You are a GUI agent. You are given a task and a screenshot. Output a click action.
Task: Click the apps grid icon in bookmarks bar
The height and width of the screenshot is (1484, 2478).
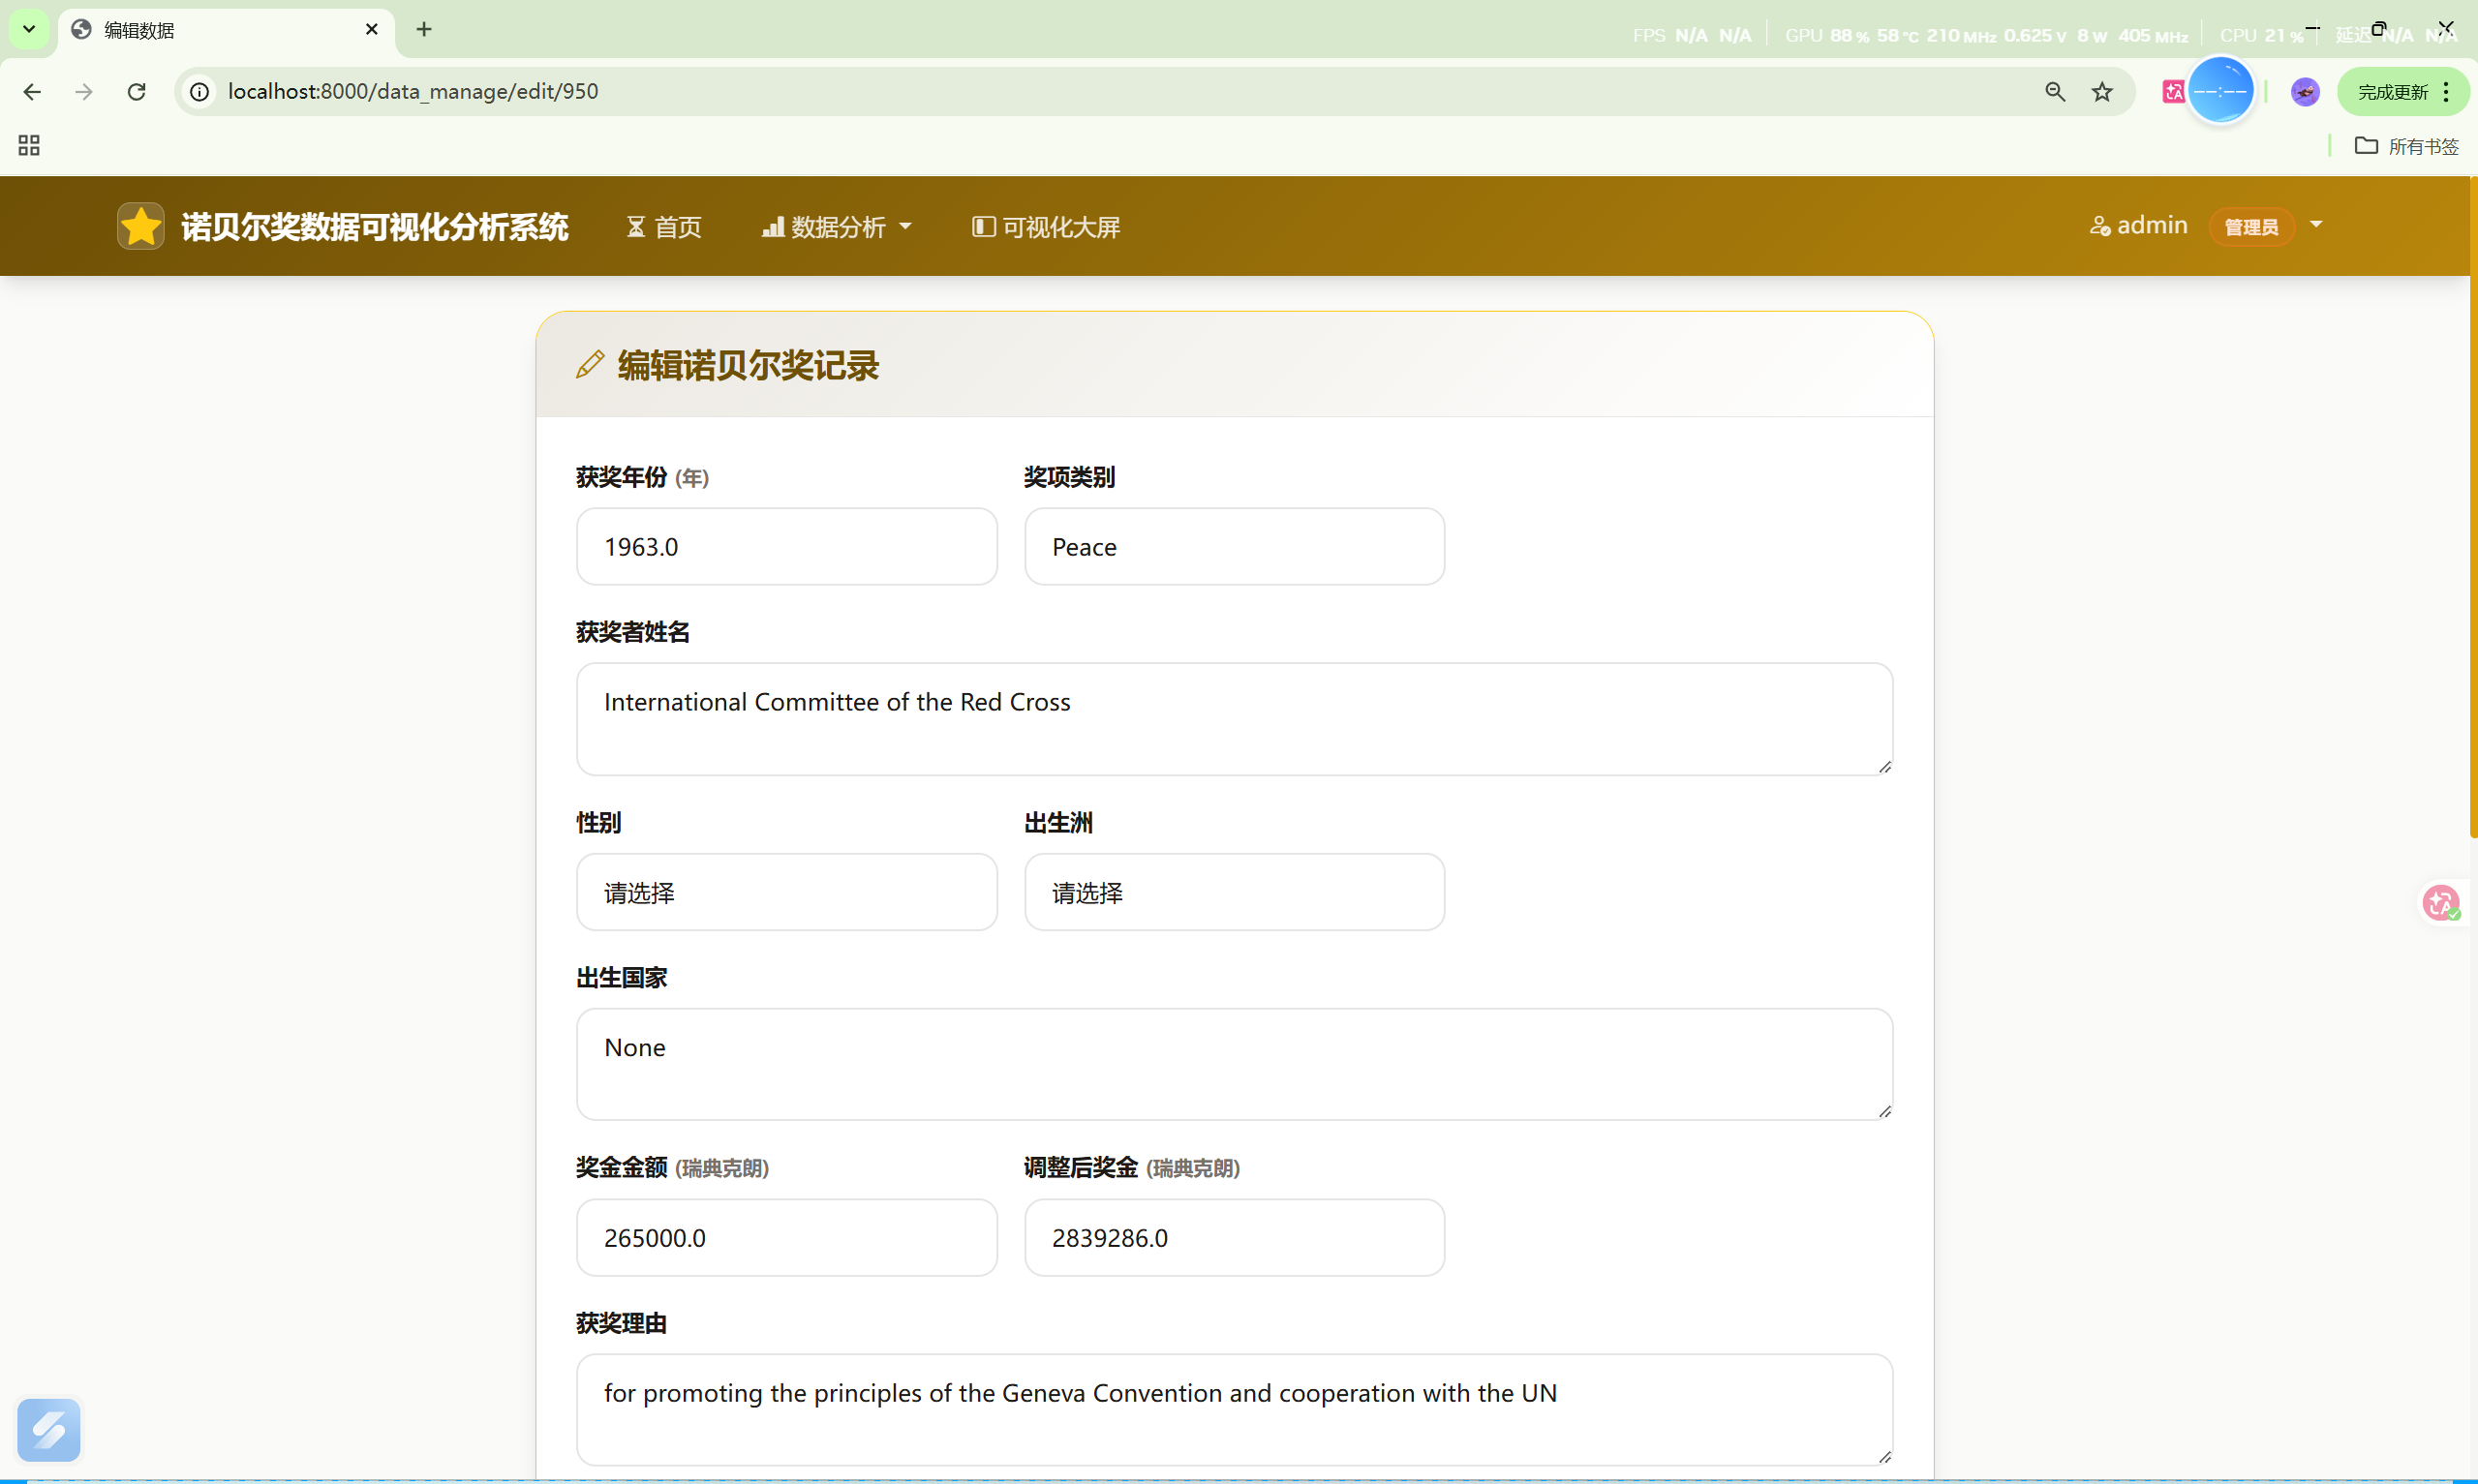[29, 146]
